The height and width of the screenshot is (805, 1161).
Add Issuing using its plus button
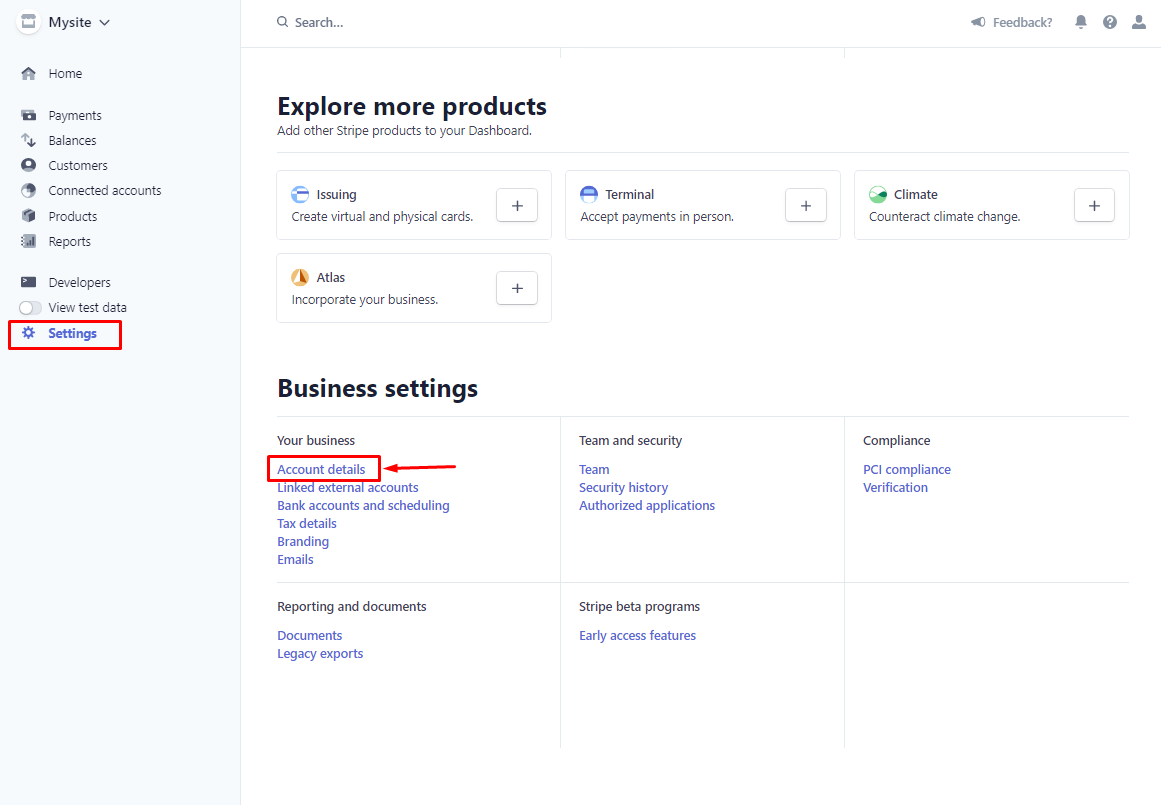coord(516,205)
